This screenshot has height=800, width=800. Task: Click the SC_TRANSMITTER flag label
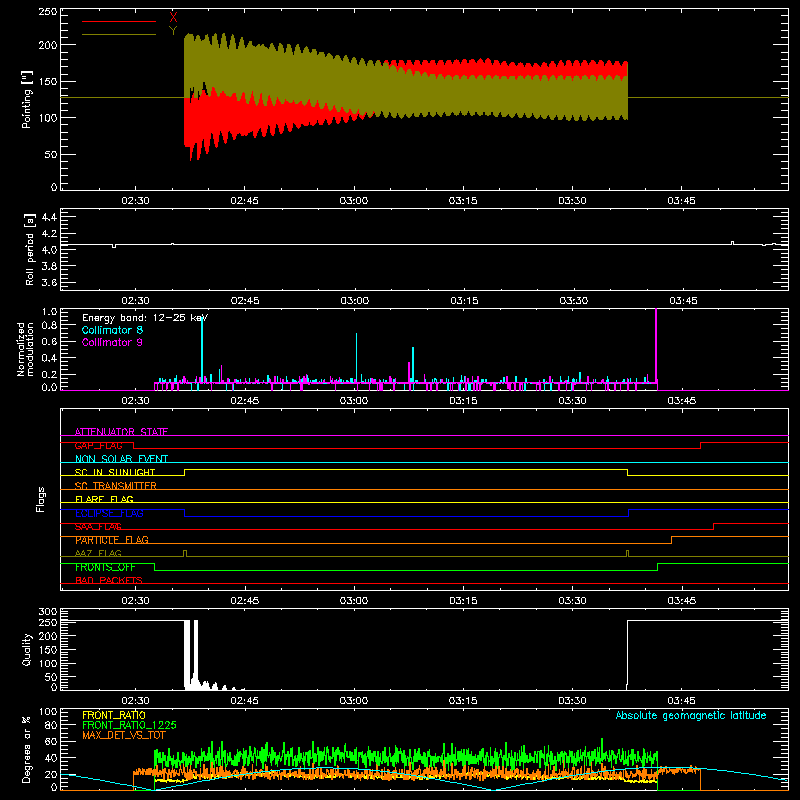pos(116,486)
